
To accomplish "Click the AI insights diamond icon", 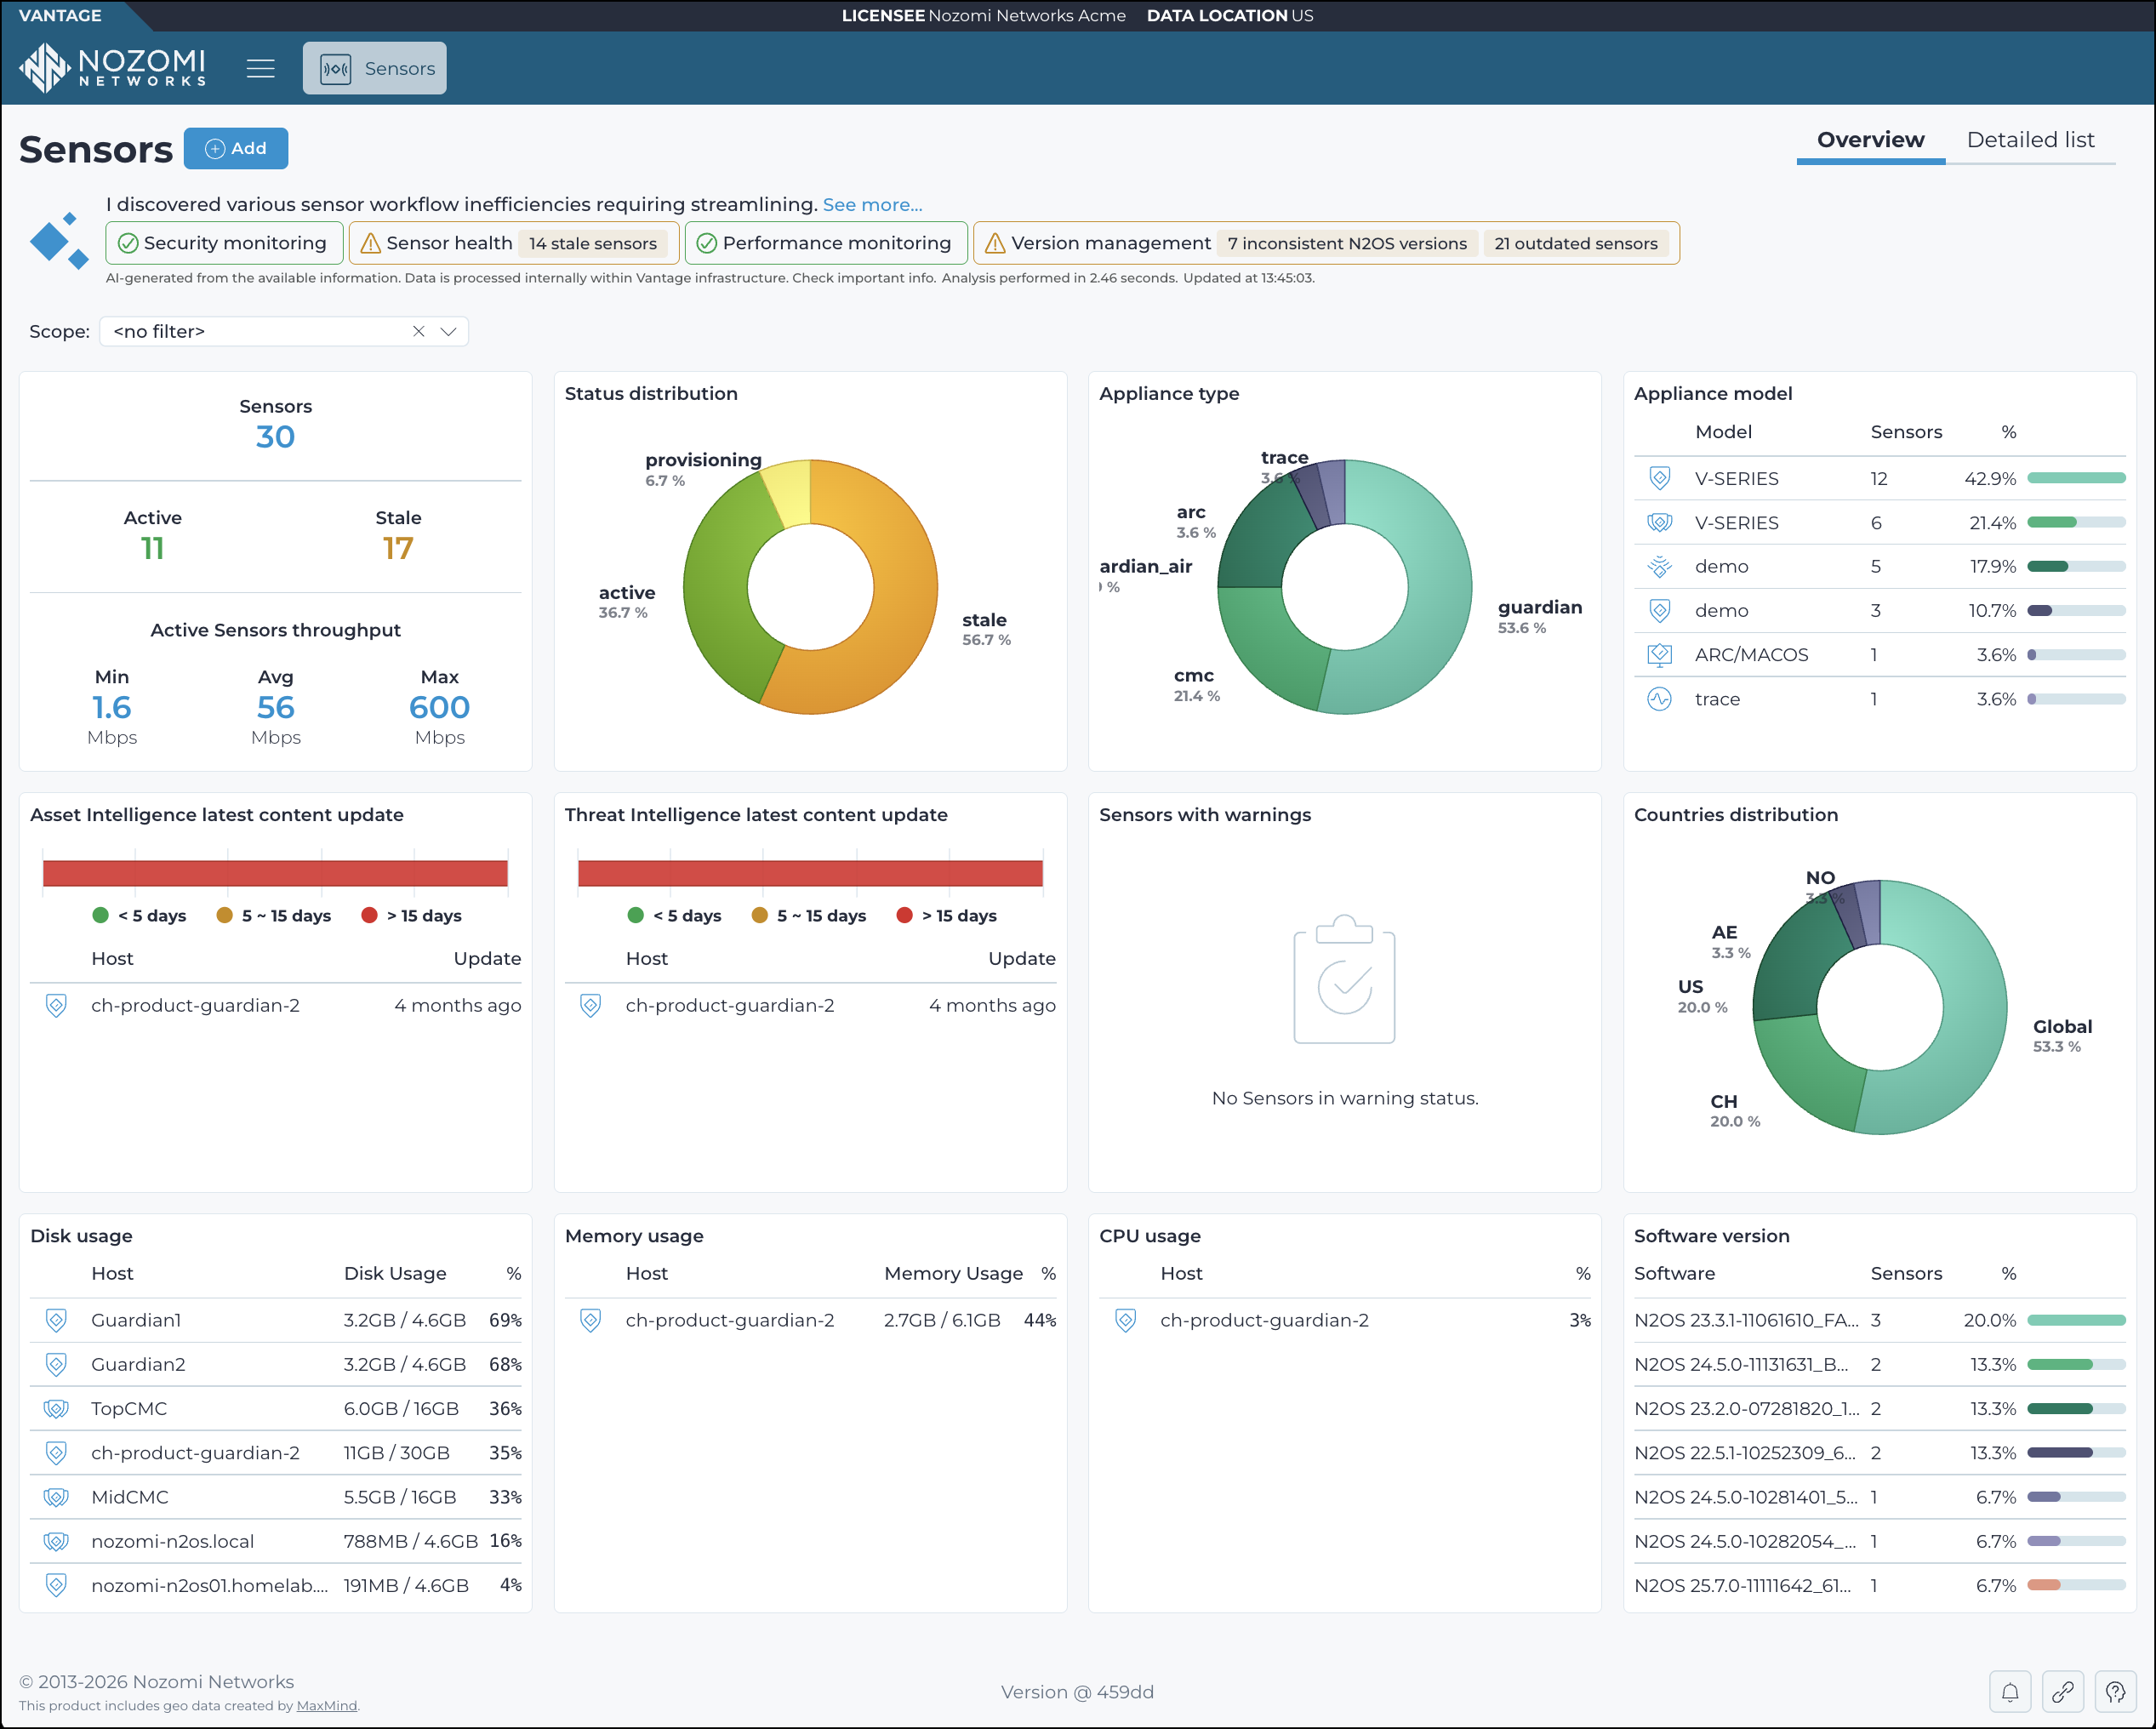I will click(59, 241).
